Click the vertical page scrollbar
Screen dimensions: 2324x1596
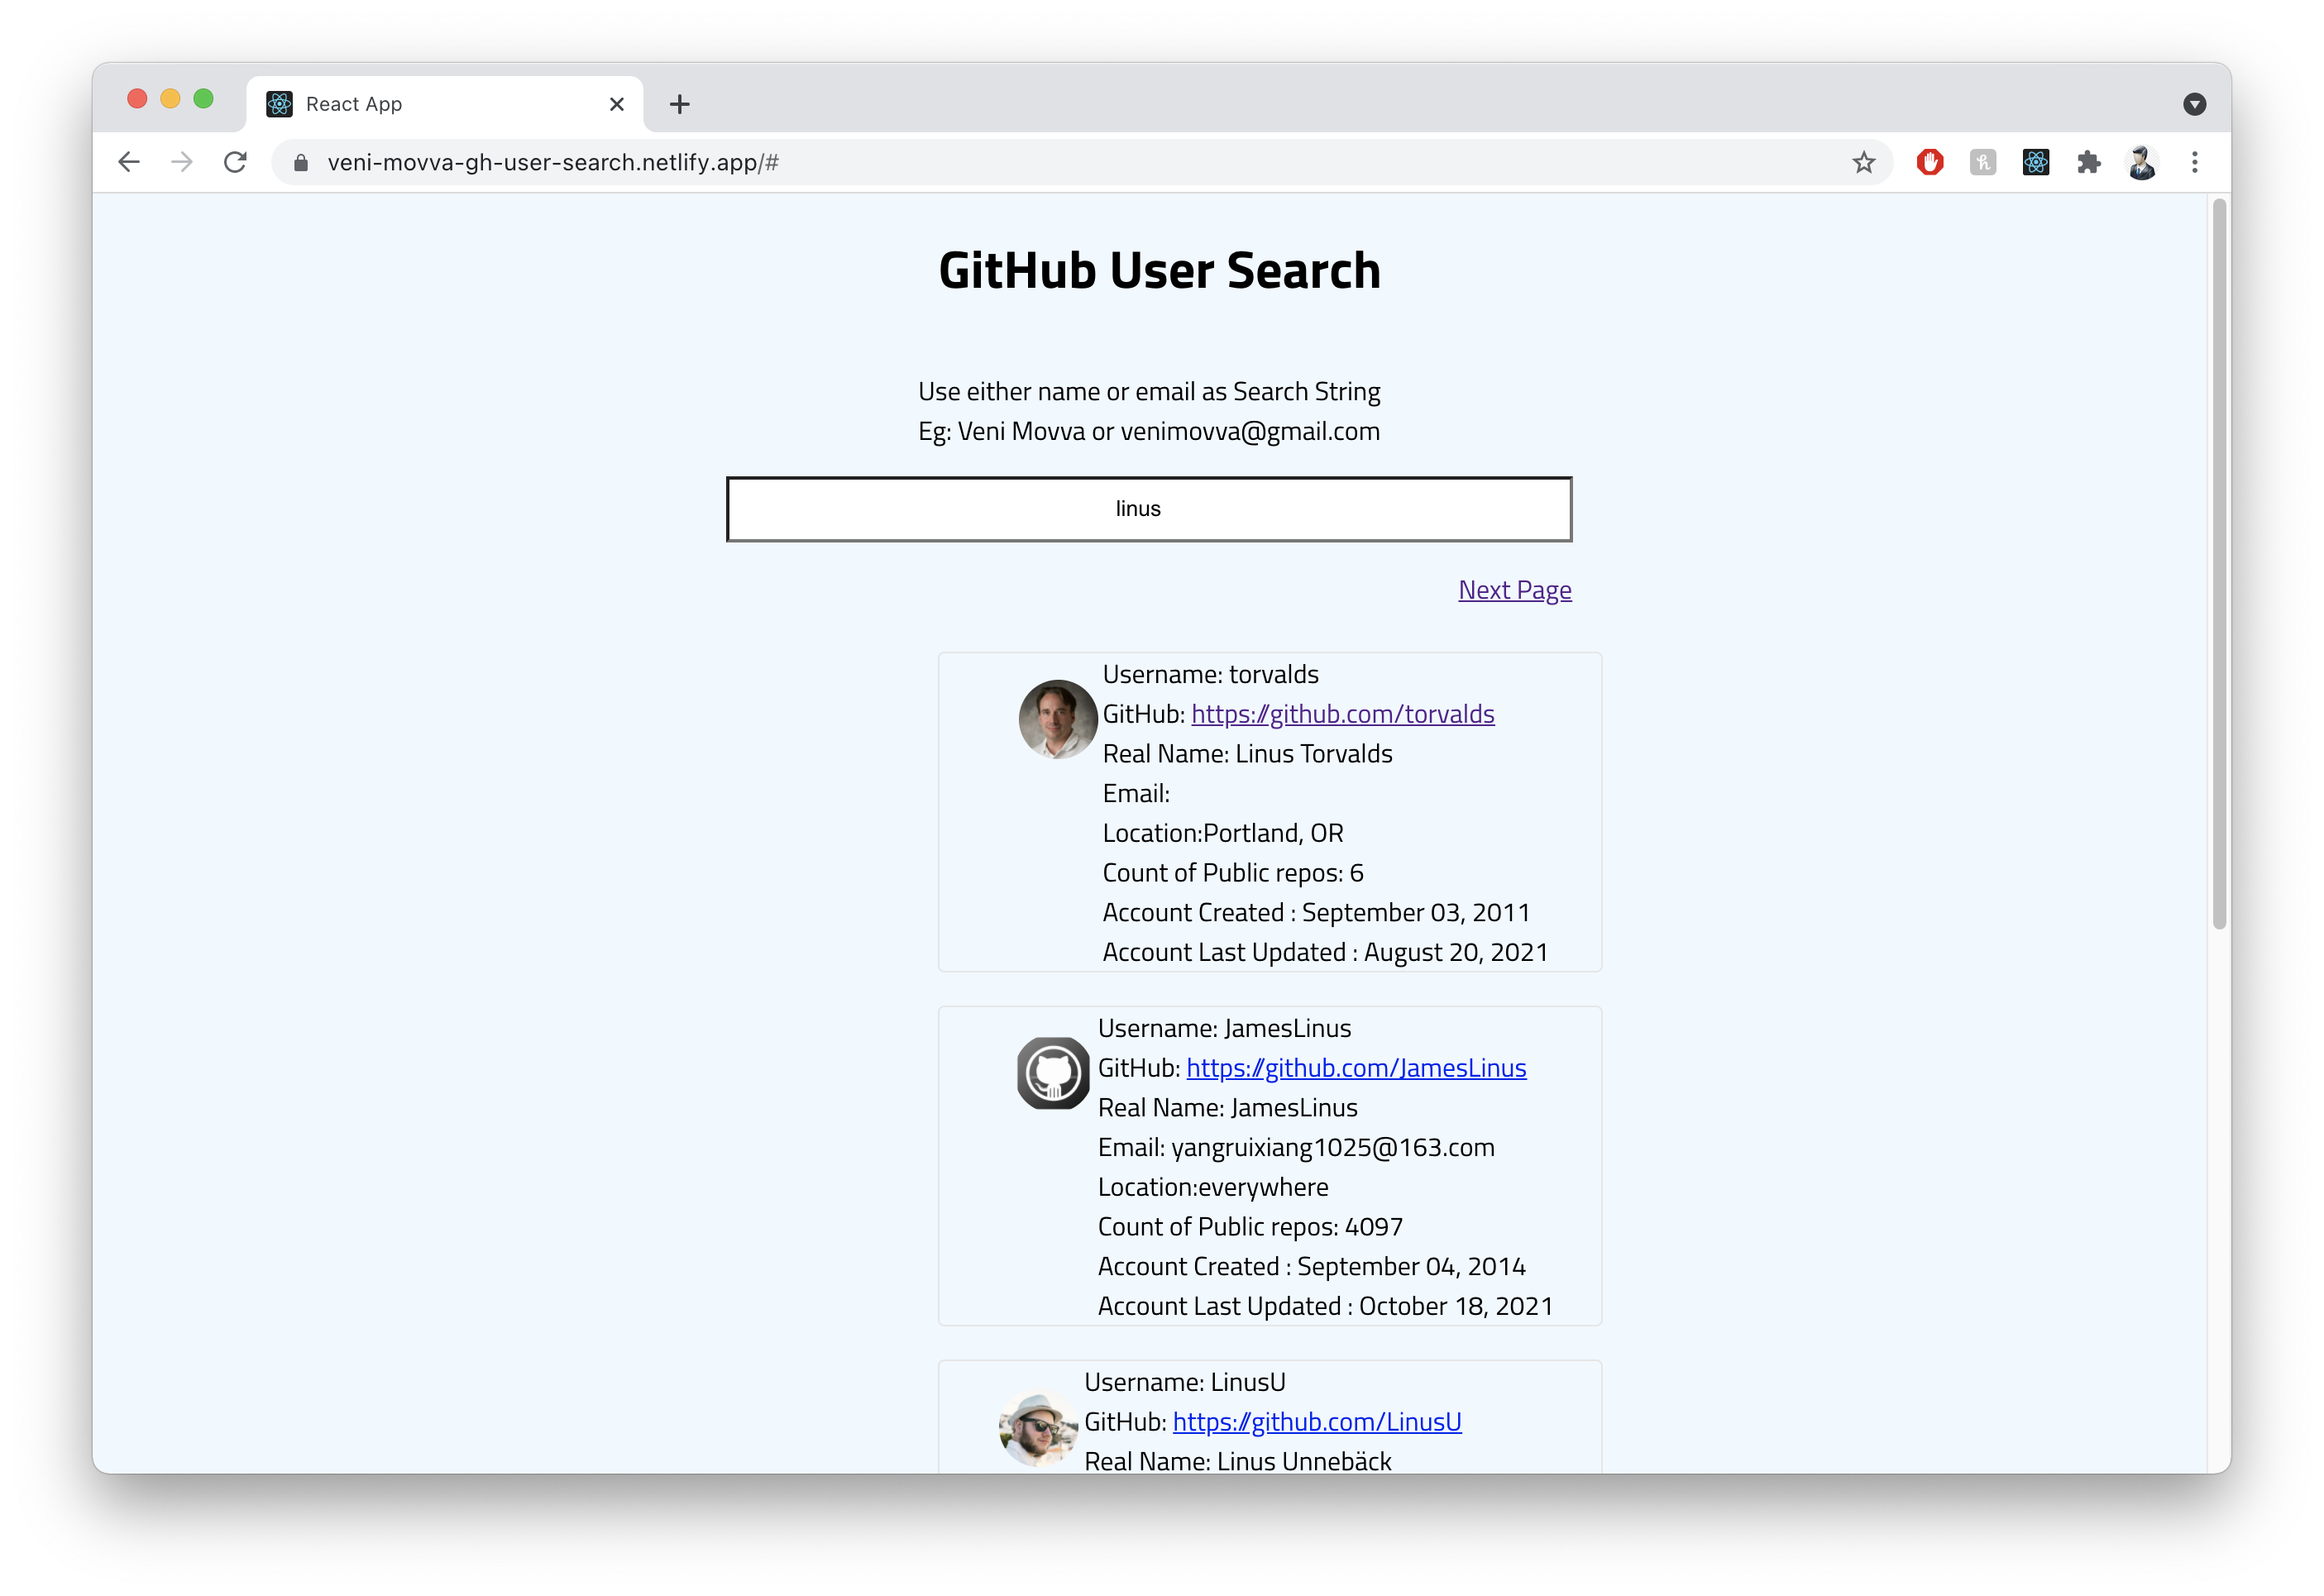tap(2218, 560)
